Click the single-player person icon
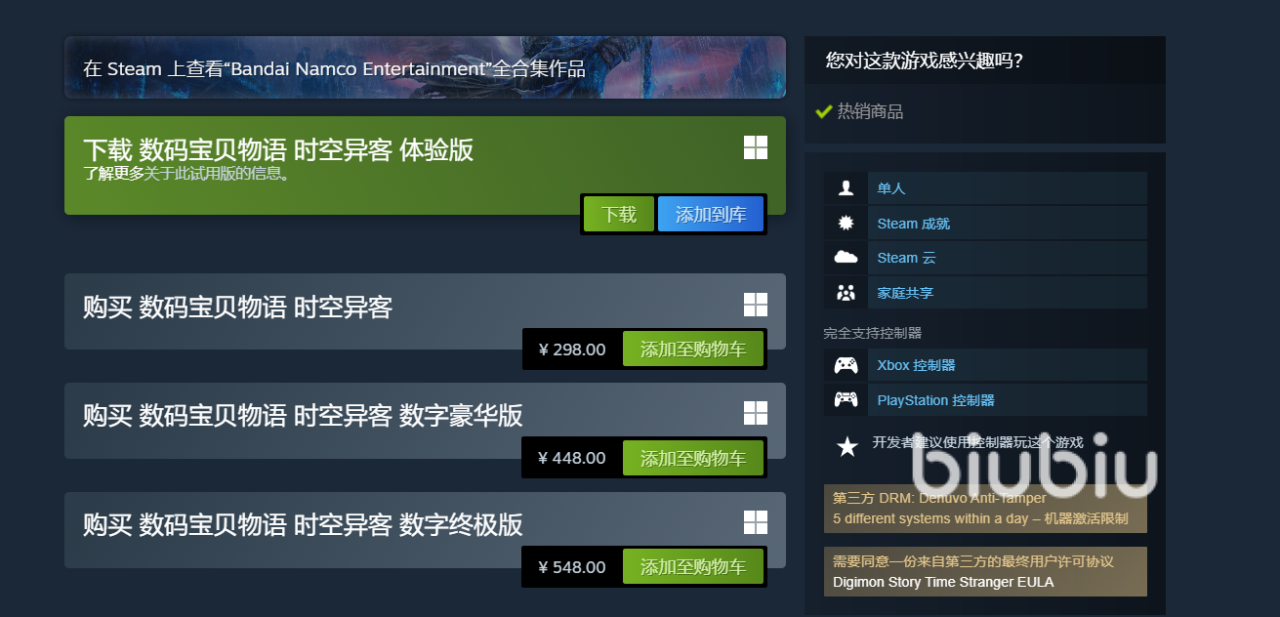 (x=846, y=188)
